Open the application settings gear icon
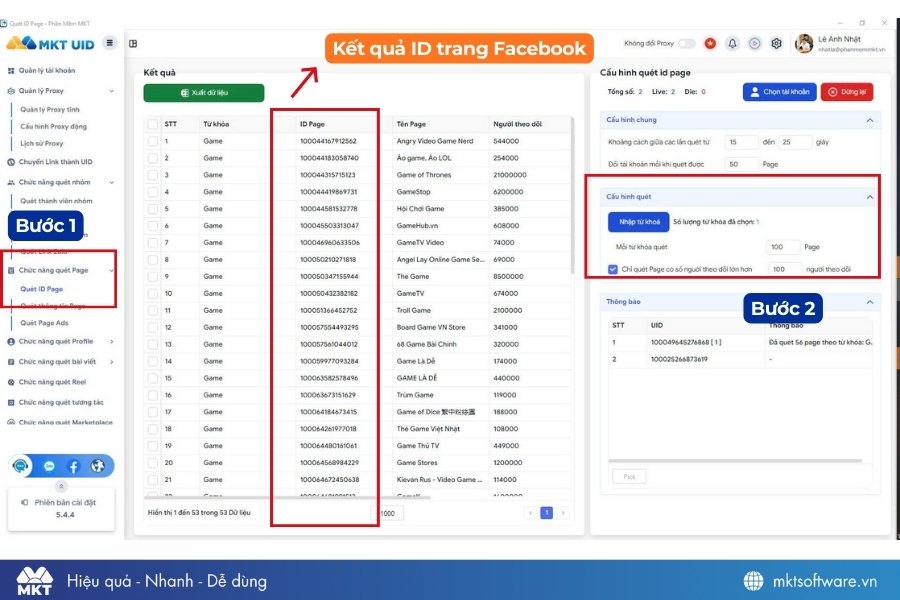Image resolution: width=900 pixels, height=600 pixels. (778, 44)
